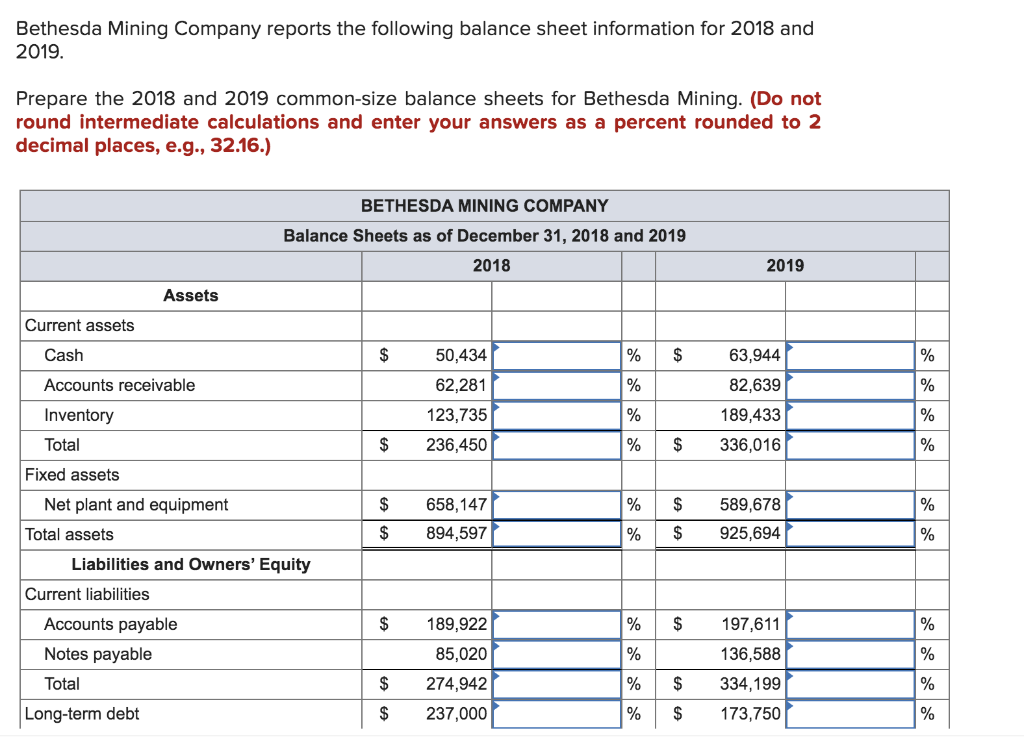Select the value 82,639 for Accounts receivable
Image resolution: width=1024 pixels, height=739 pixels.
point(755,386)
